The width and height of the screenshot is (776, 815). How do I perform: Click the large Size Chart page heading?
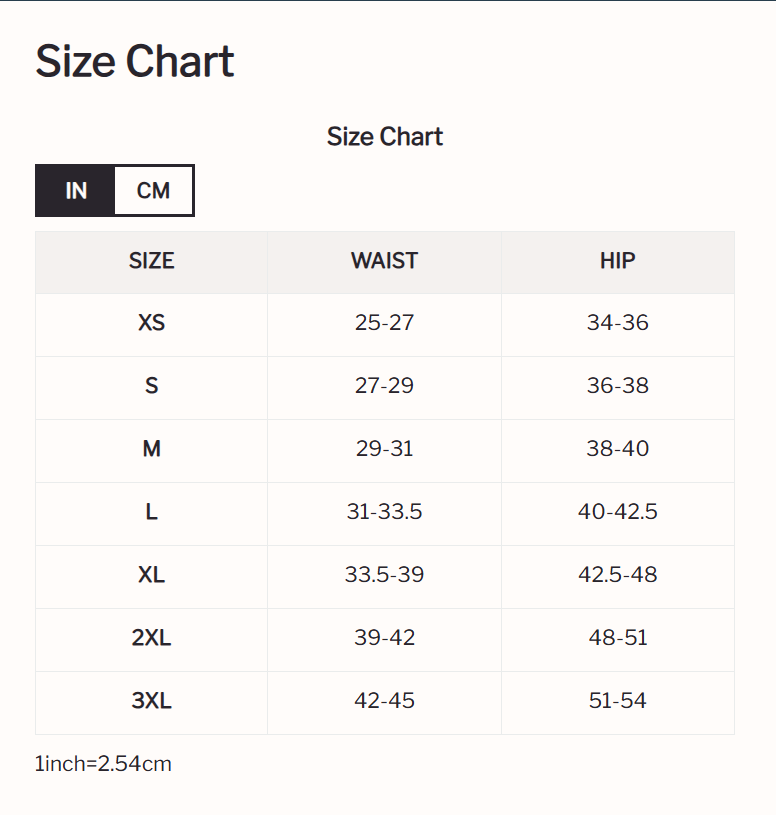point(135,62)
